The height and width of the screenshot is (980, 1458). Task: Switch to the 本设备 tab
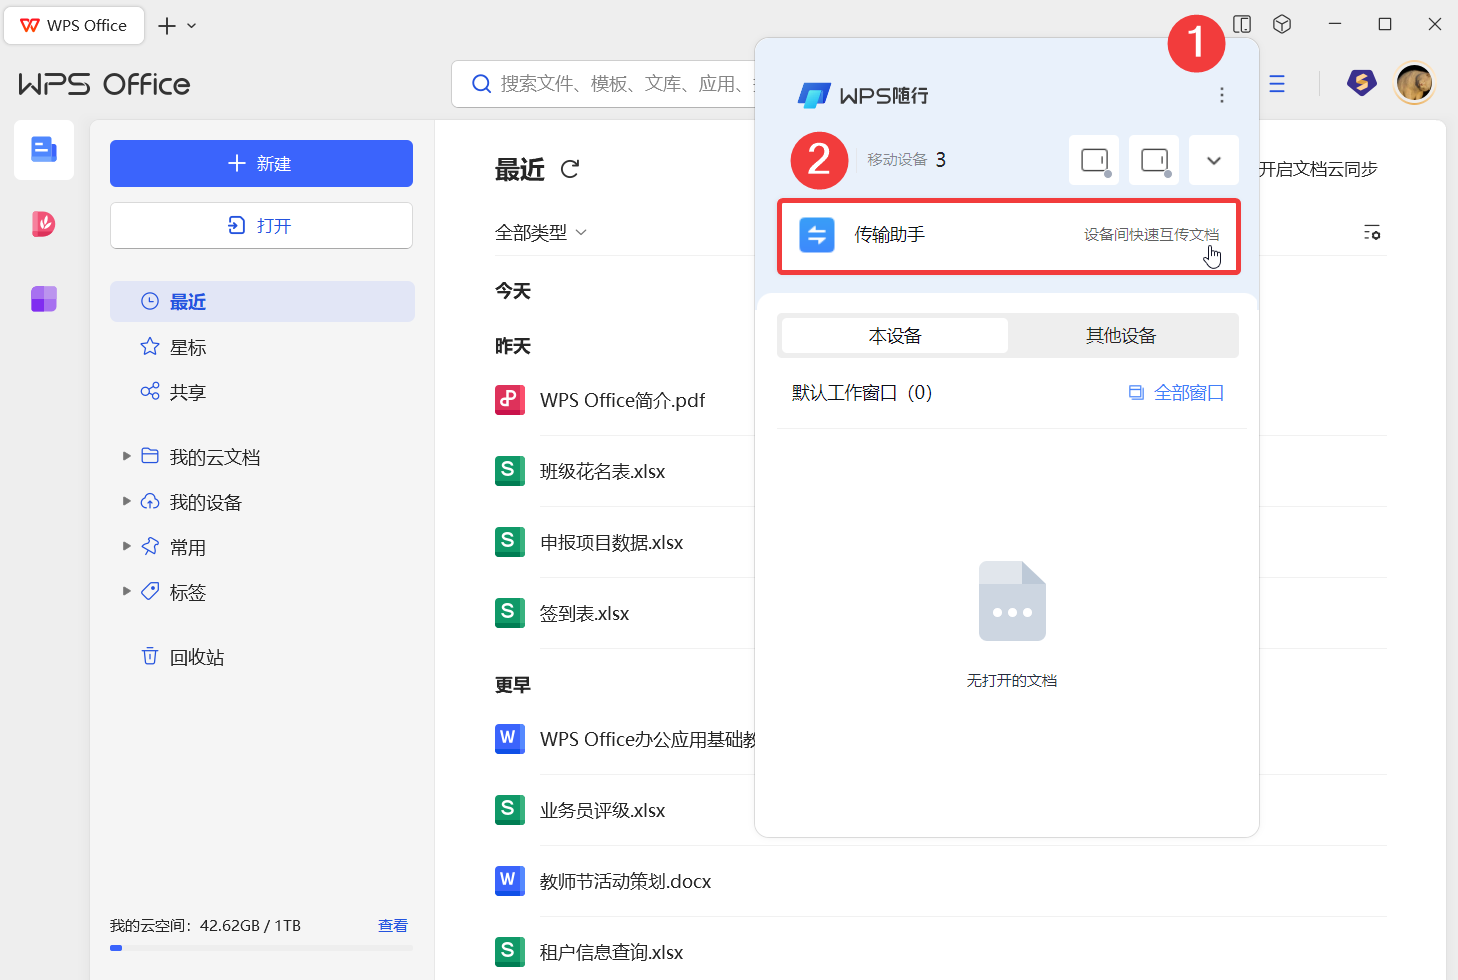click(x=894, y=336)
